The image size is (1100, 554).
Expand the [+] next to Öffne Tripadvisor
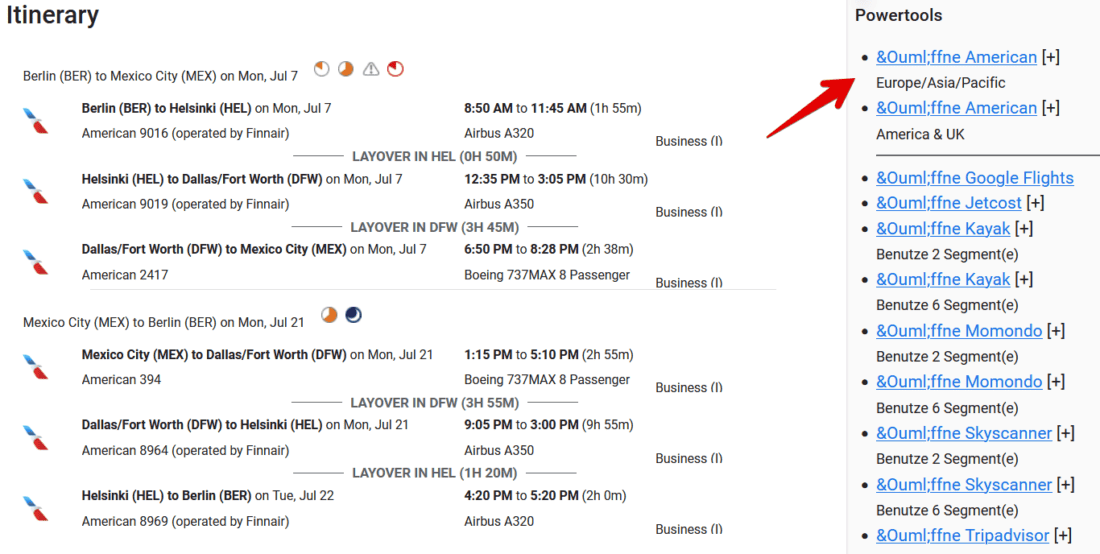[1063, 536]
